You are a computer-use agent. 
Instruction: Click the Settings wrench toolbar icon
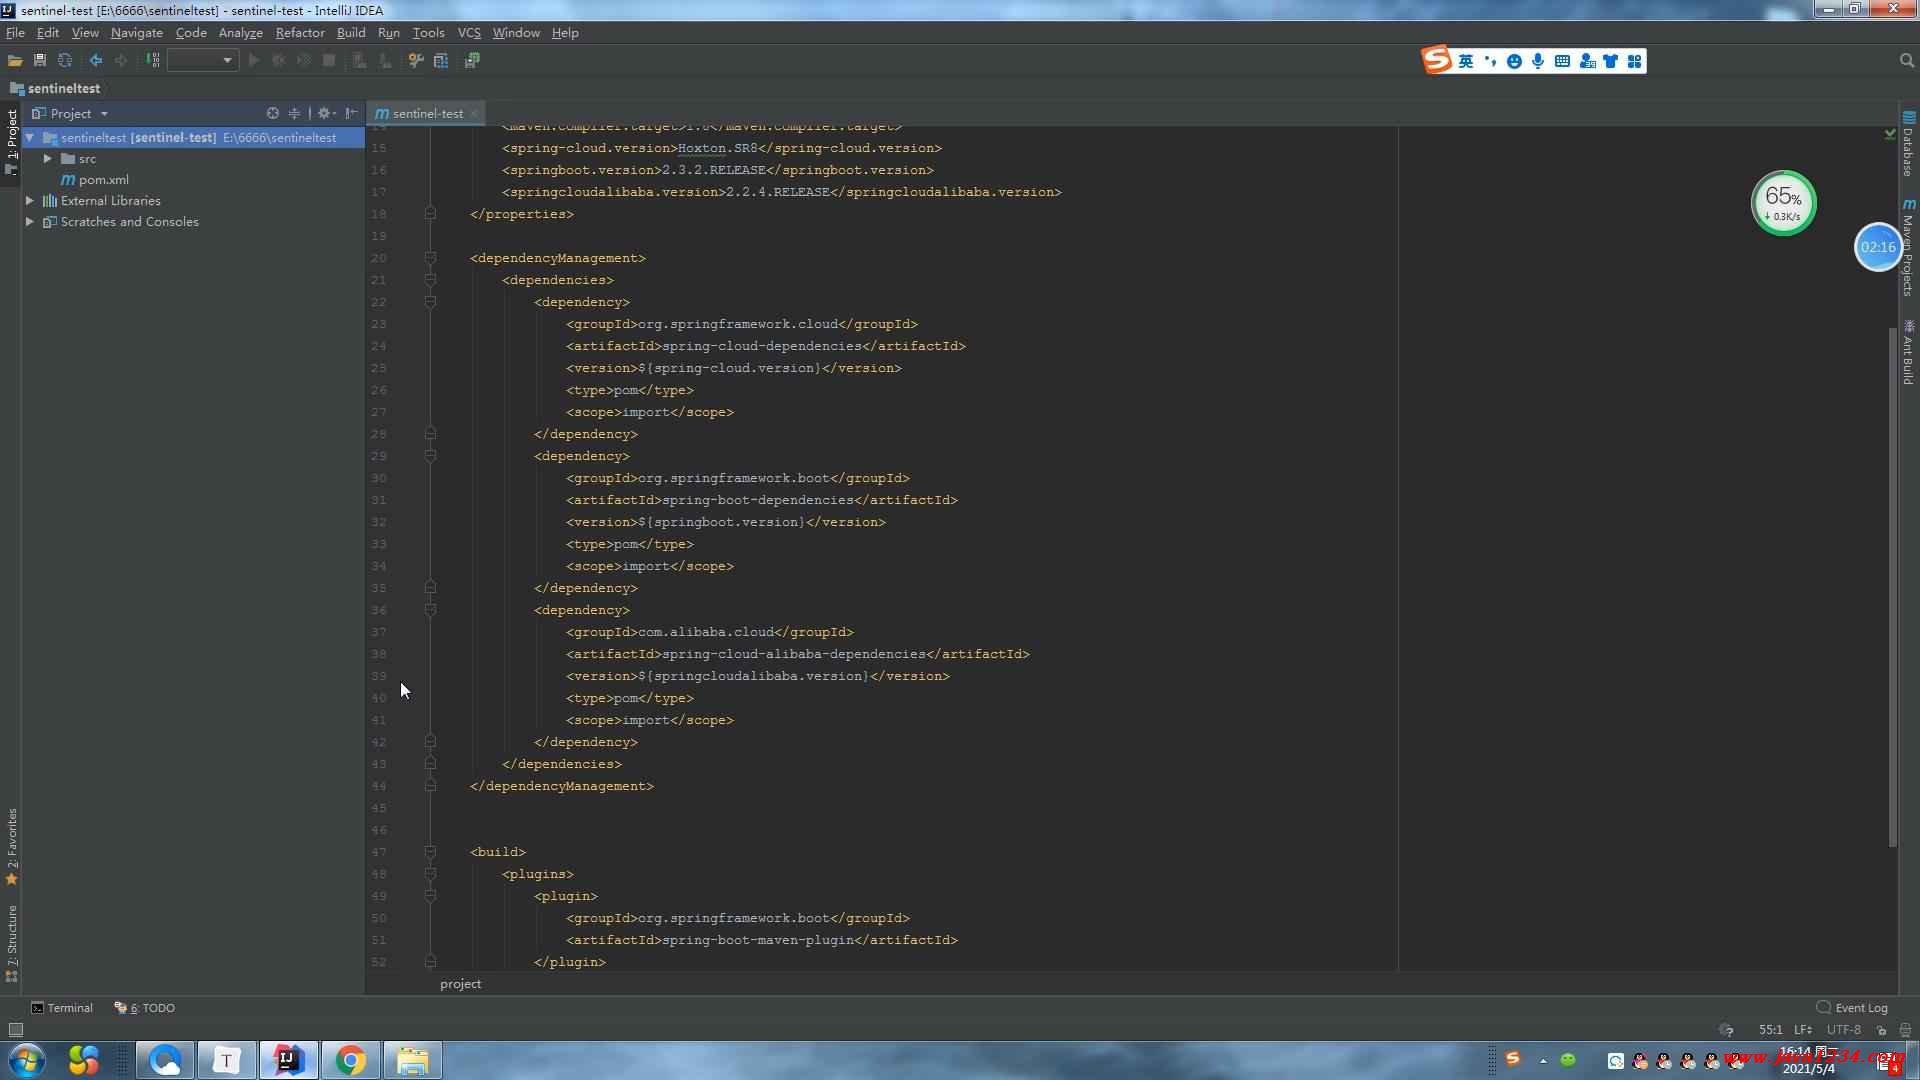(416, 61)
